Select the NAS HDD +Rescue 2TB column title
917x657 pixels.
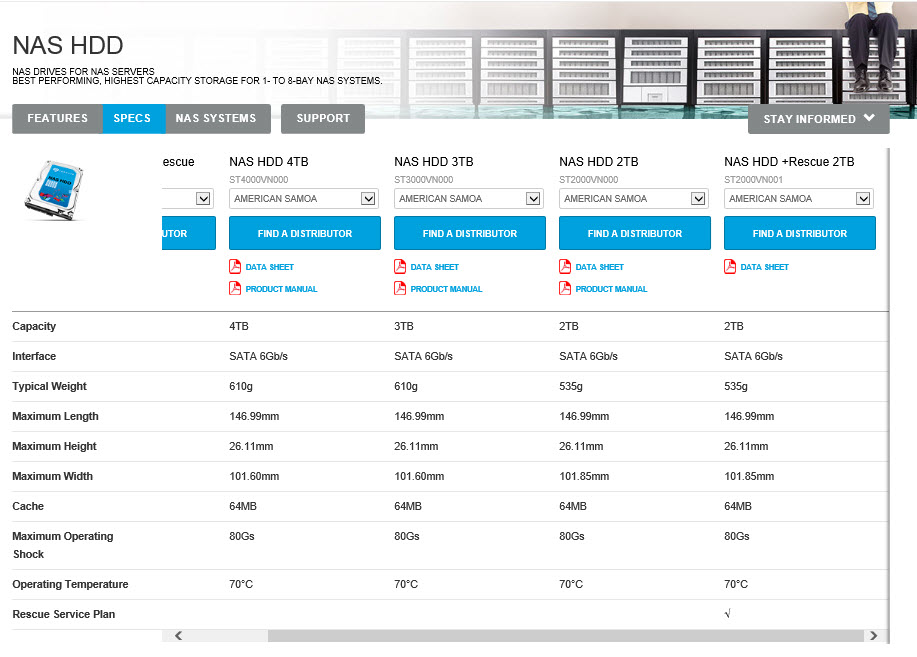(x=789, y=162)
